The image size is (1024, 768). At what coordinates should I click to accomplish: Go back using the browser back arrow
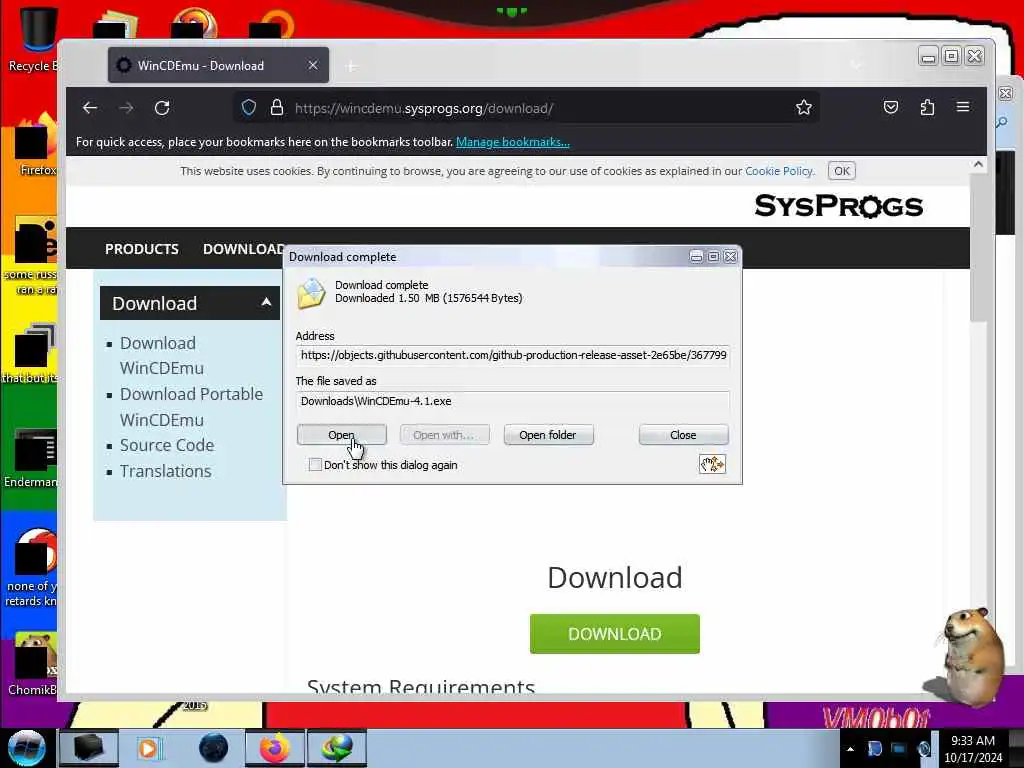tap(90, 108)
